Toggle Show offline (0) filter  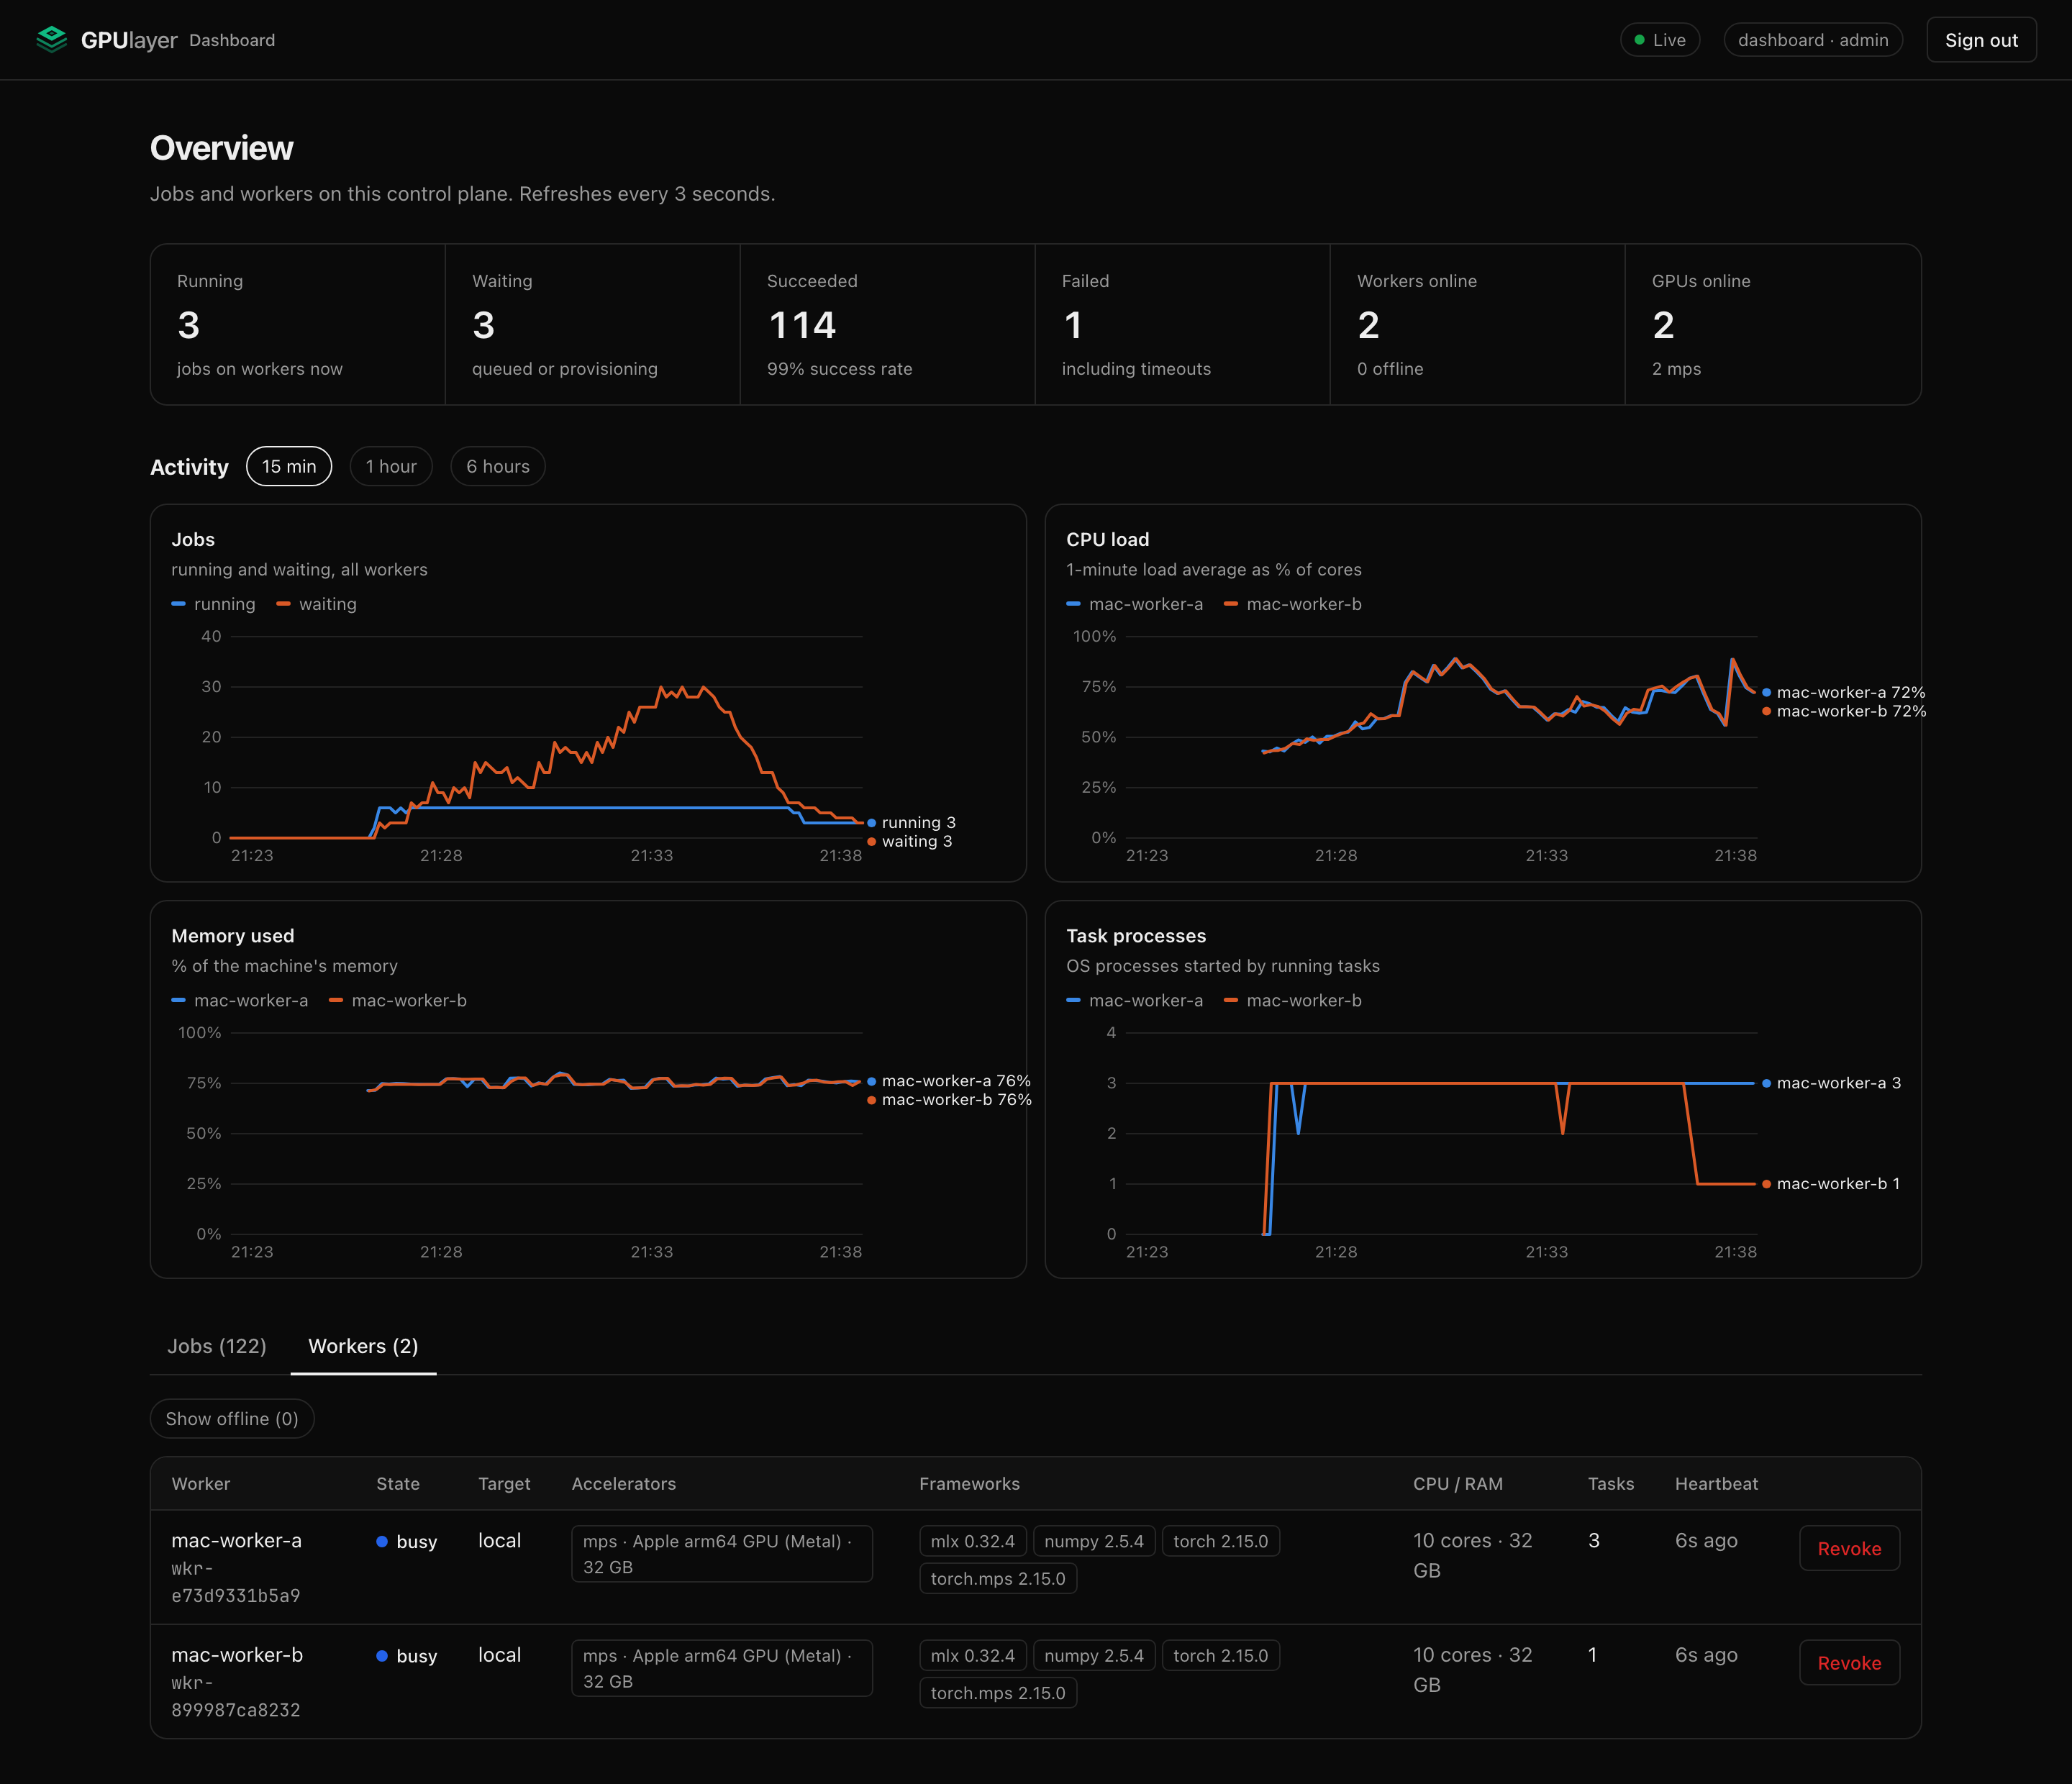232,1418
